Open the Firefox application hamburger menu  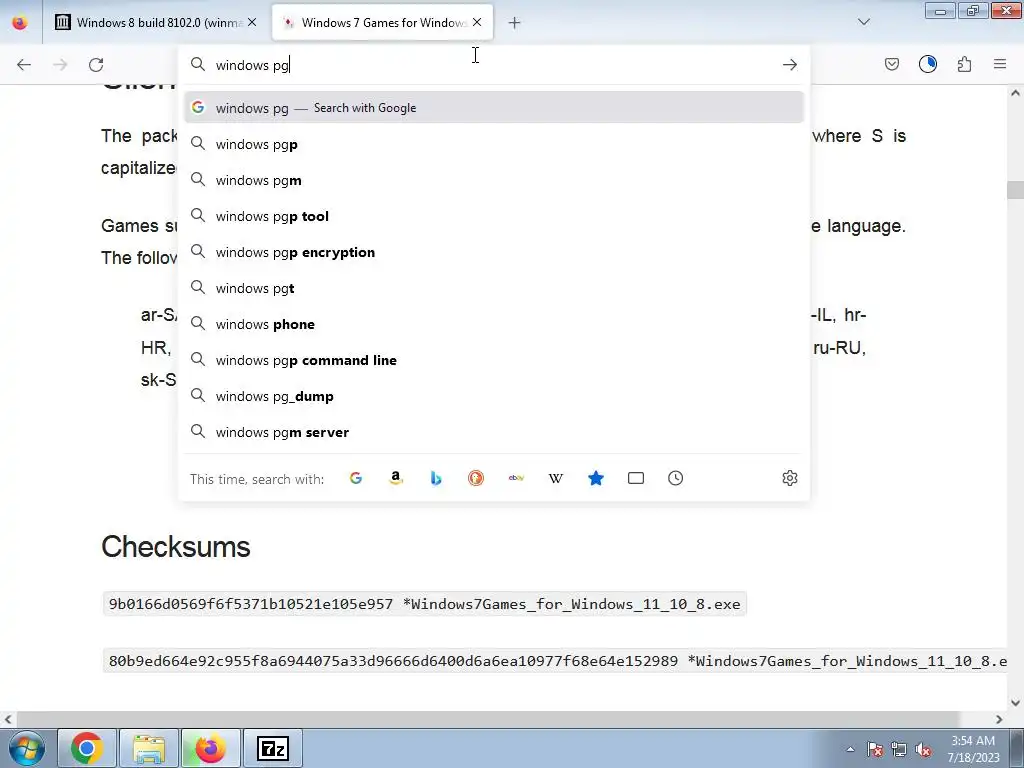coord(1000,64)
